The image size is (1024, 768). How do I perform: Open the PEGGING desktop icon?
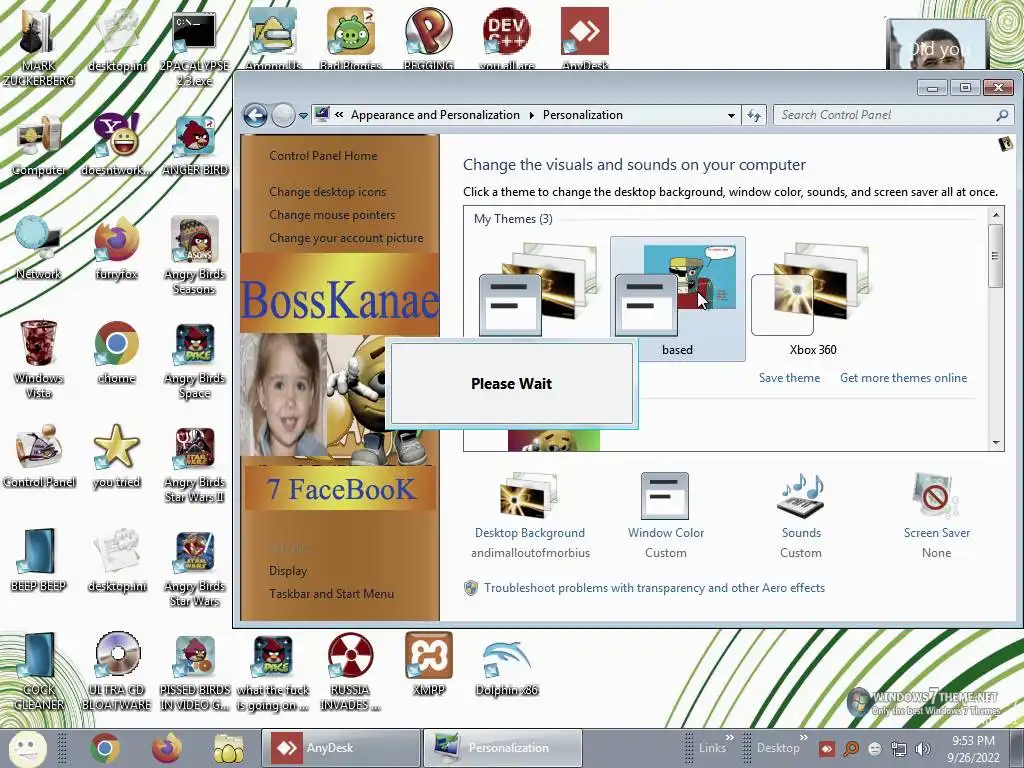point(428,38)
